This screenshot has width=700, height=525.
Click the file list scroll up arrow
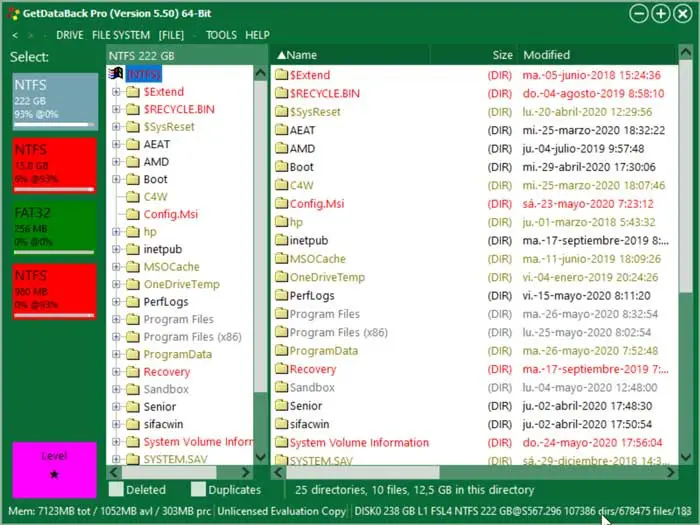[685, 52]
